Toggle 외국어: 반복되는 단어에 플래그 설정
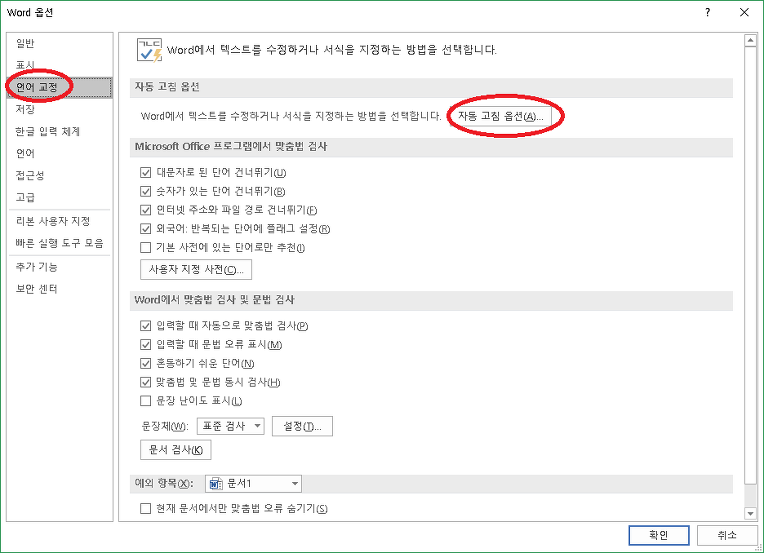This screenshot has width=764, height=553. pyautogui.click(x=145, y=229)
